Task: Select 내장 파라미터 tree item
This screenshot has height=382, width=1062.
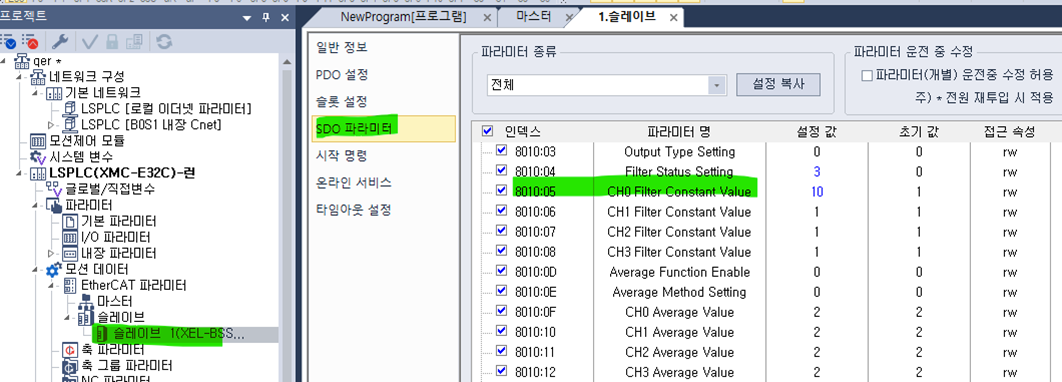Action: [118, 253]
